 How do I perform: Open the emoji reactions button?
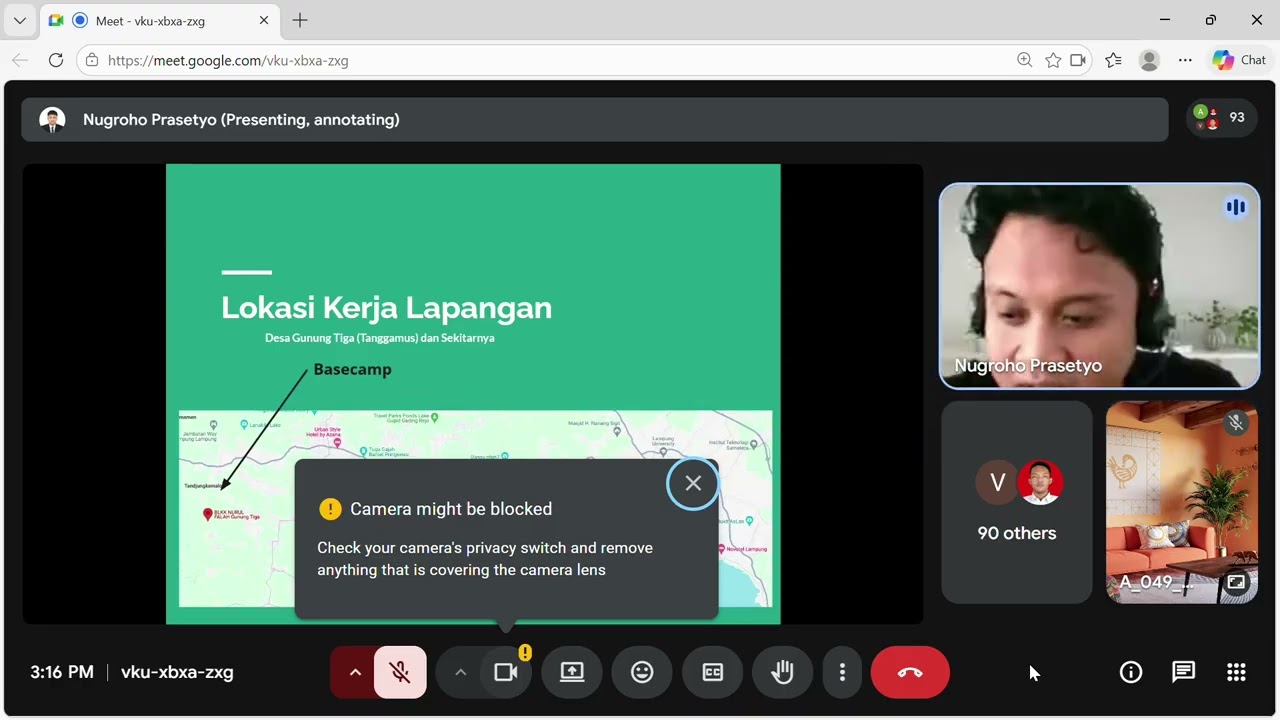pyautogui.click(x=642, y=672)
